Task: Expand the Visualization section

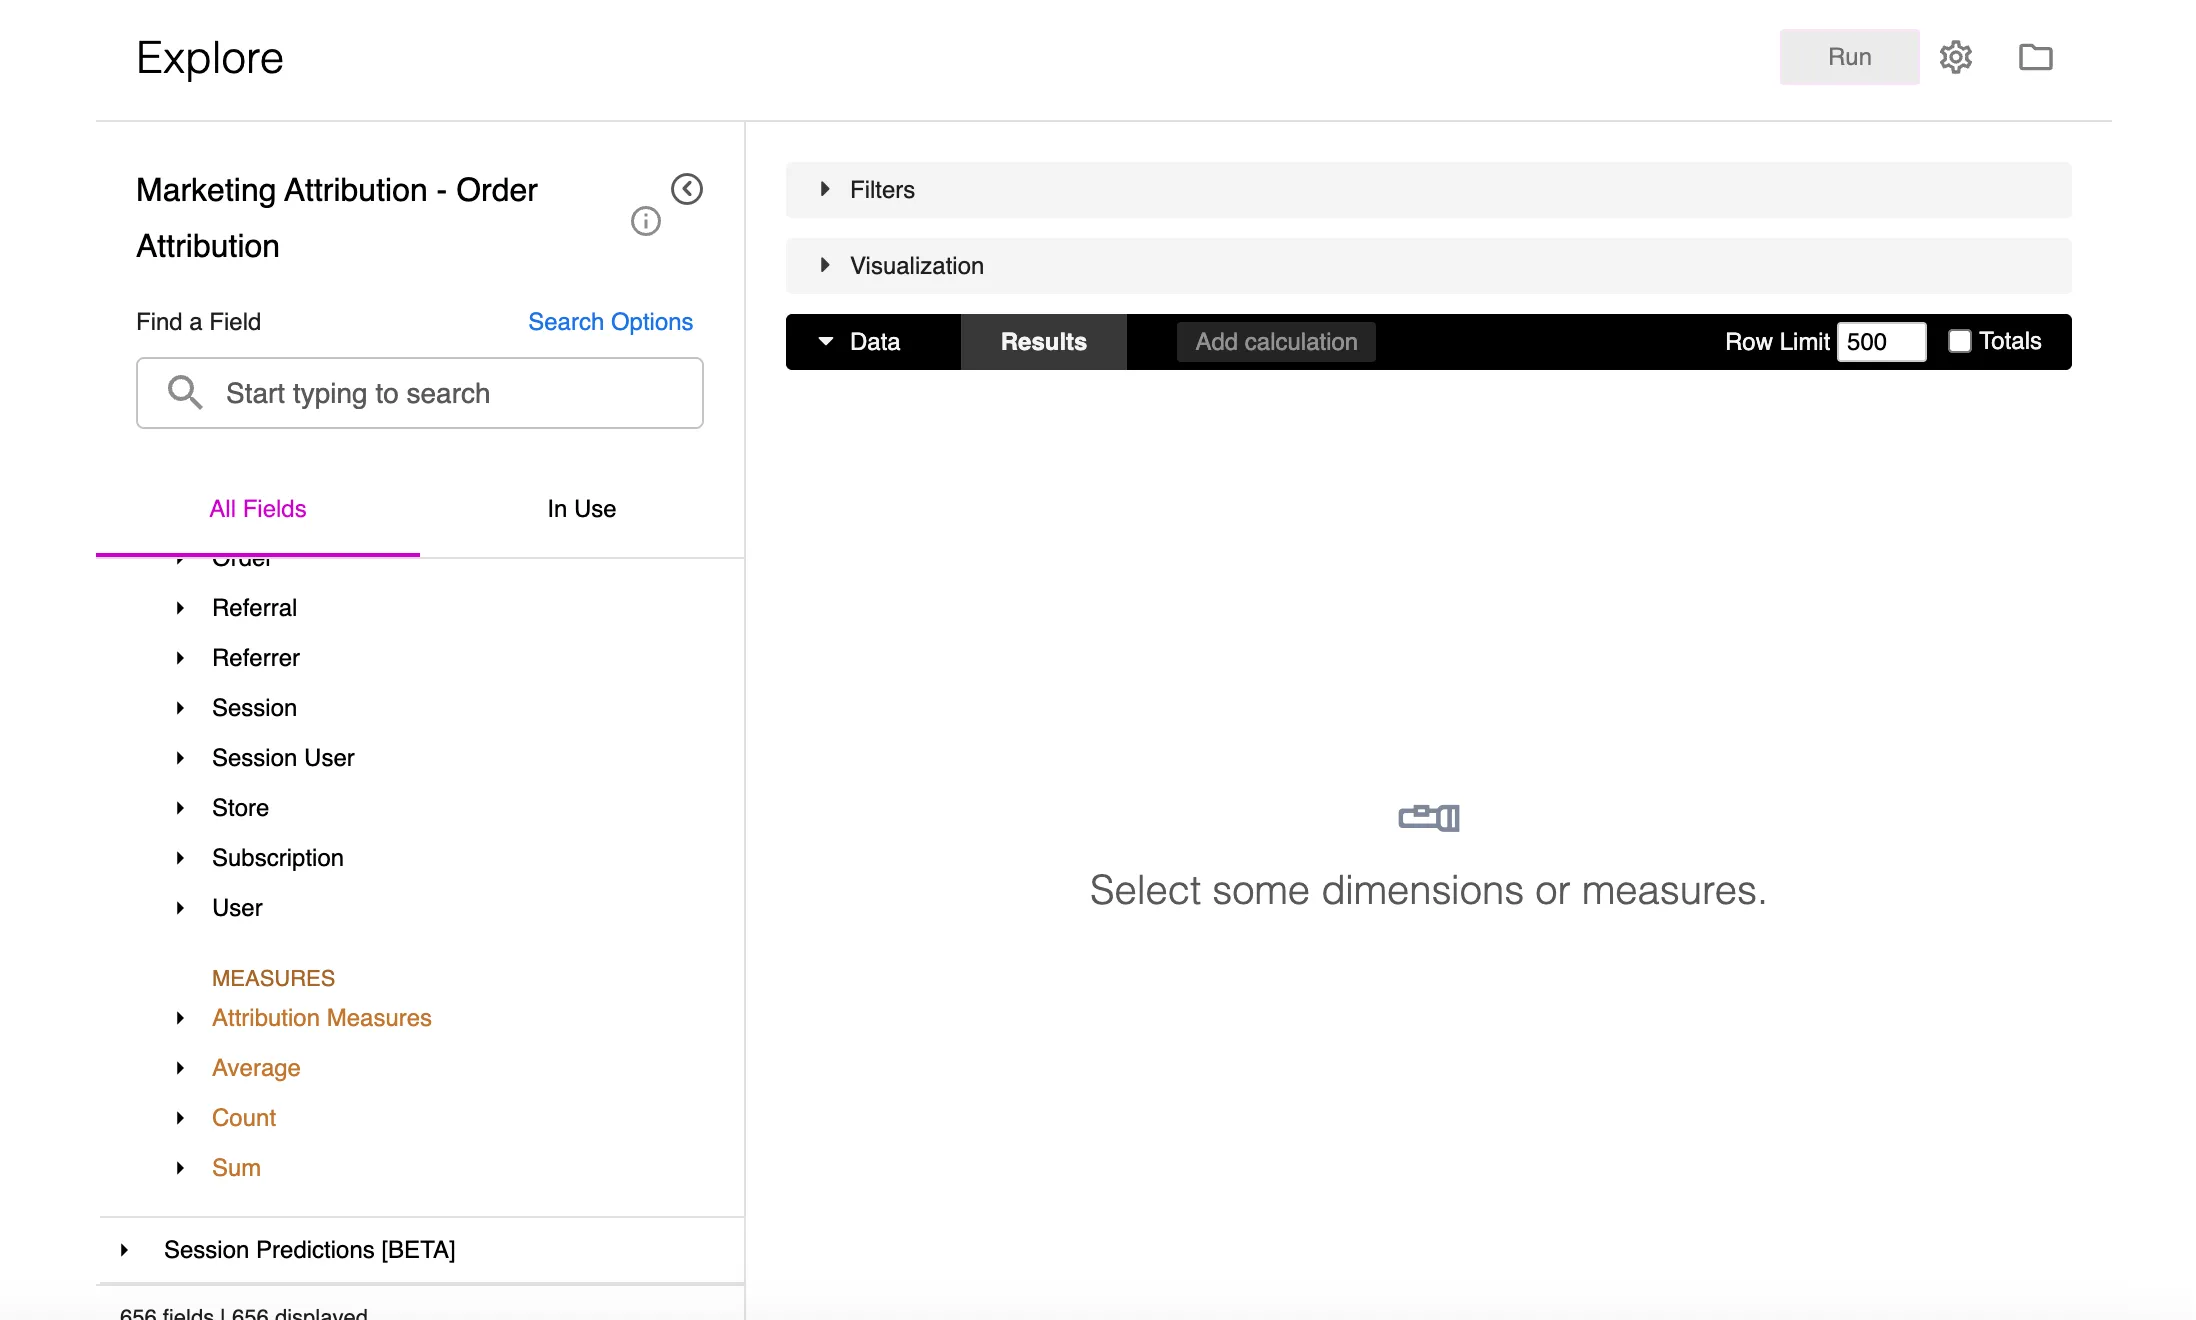Action: click(x=1428, y=266)
